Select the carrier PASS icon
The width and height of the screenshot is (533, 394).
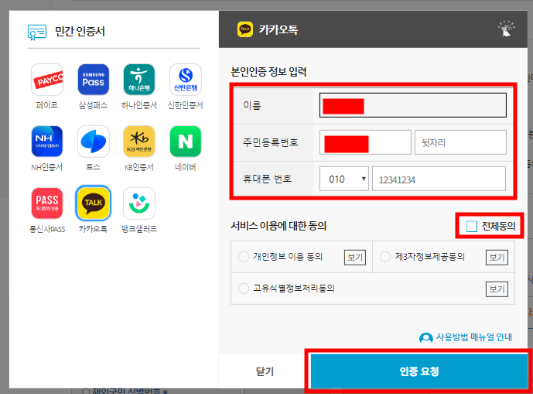tap(47, 203)
